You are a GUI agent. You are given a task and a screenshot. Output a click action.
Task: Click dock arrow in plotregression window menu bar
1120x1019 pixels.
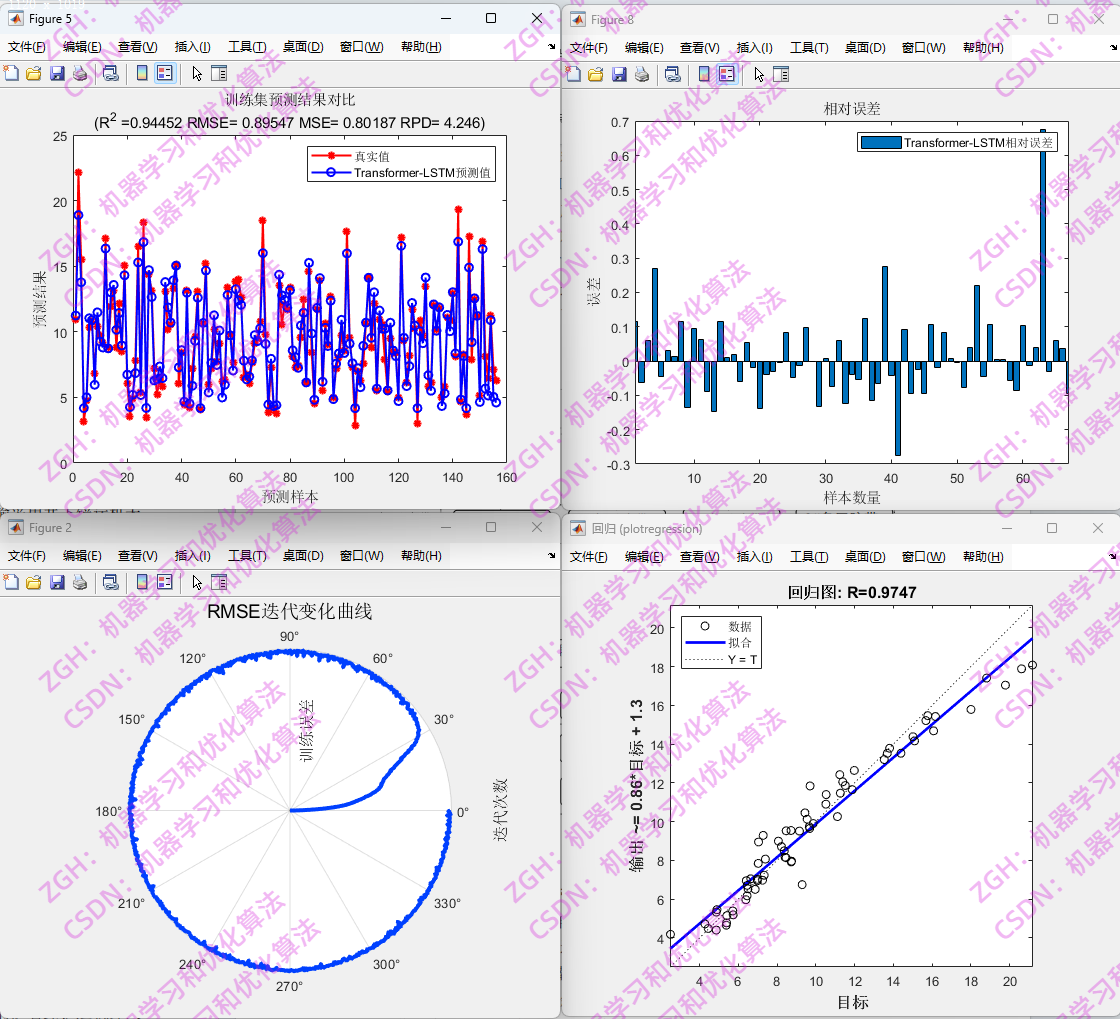(x=1114, y=556)
